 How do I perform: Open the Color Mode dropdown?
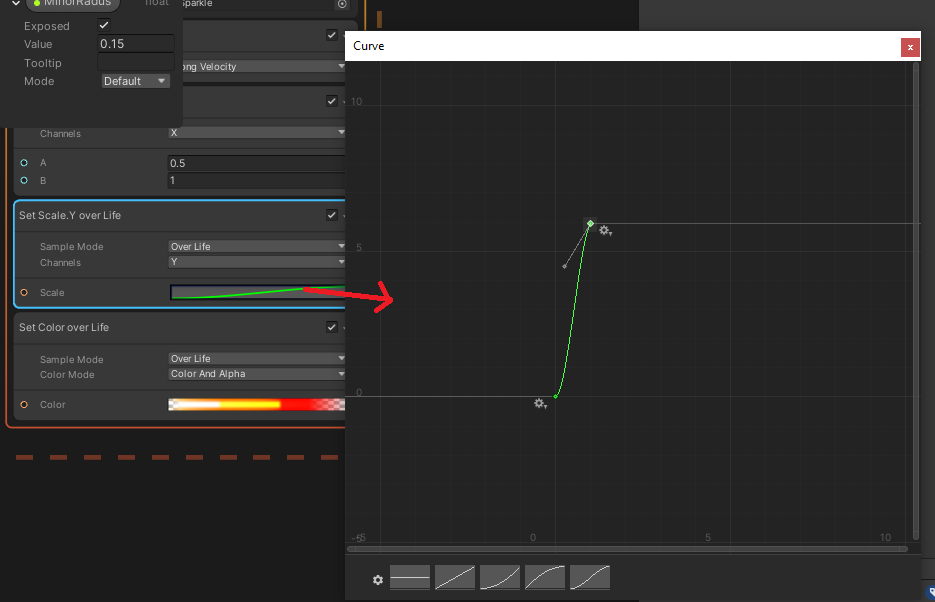pos(257,374)
